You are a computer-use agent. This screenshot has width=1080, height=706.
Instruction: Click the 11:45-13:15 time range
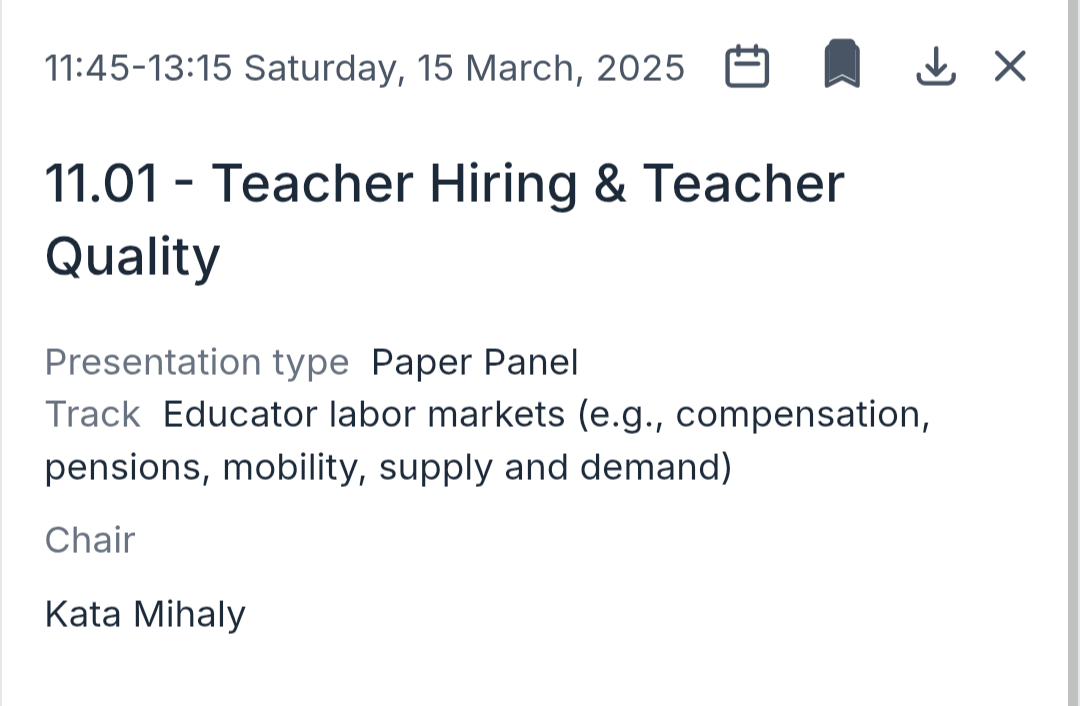138,68
